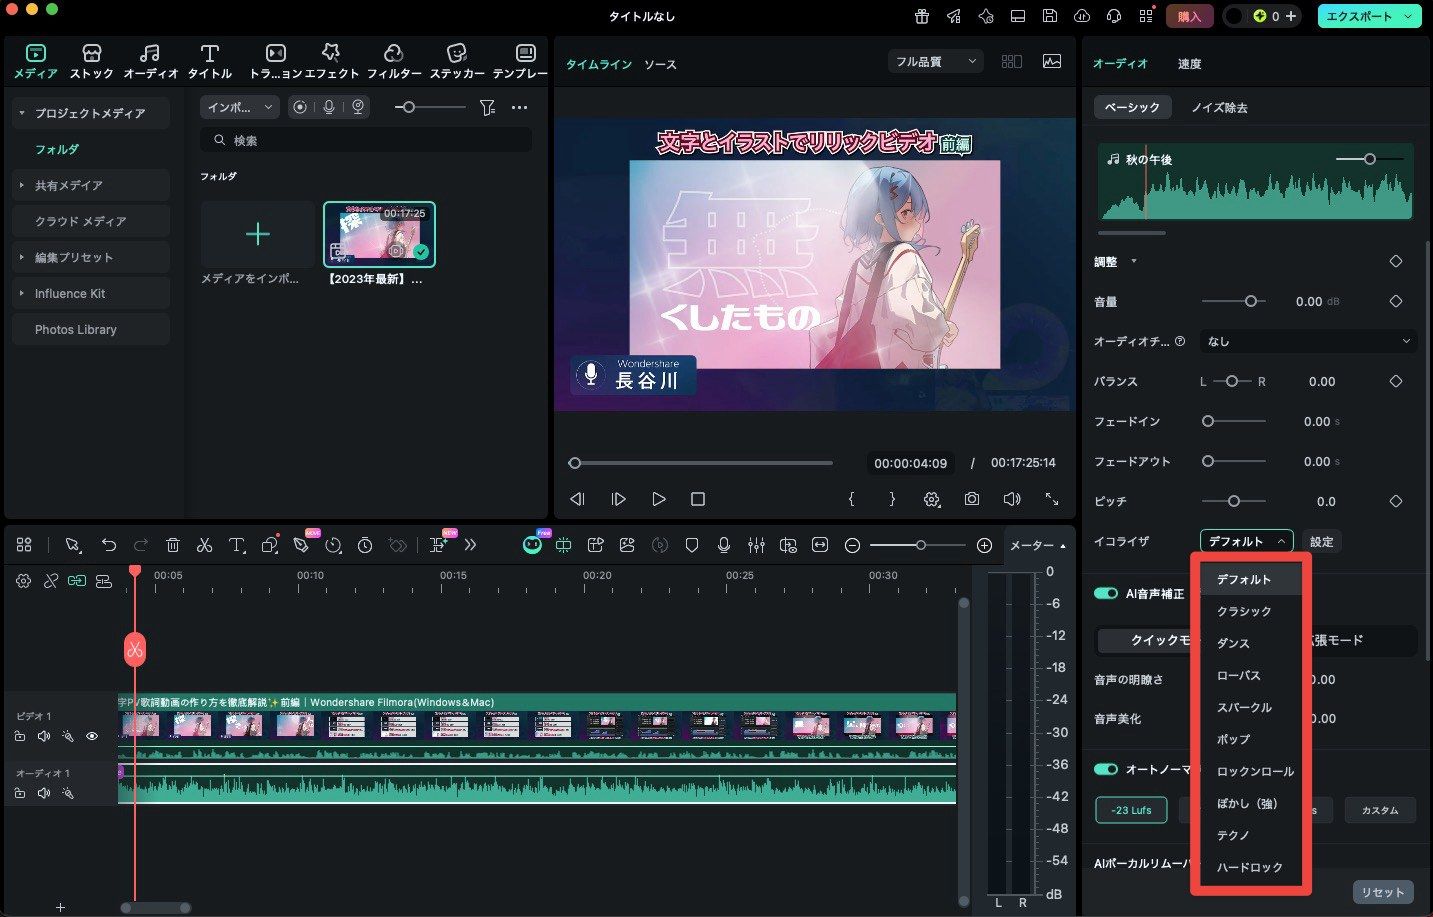Hide the ビデオ 1 track with eye icon
1433x917 pixels.
[x=92, y=737]
